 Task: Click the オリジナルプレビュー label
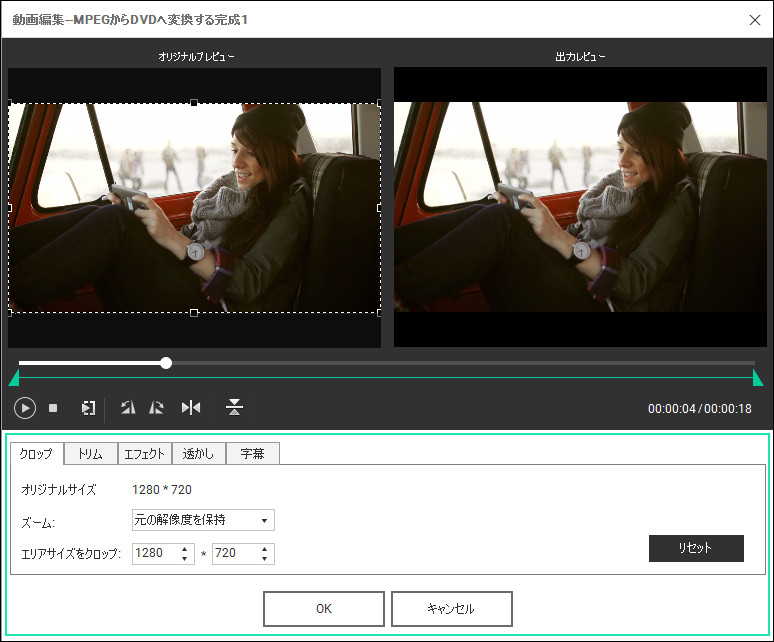tap(196, 57)
